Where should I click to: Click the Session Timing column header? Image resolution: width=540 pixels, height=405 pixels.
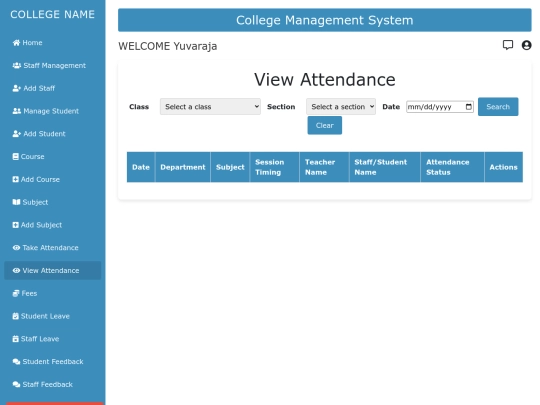274,167
